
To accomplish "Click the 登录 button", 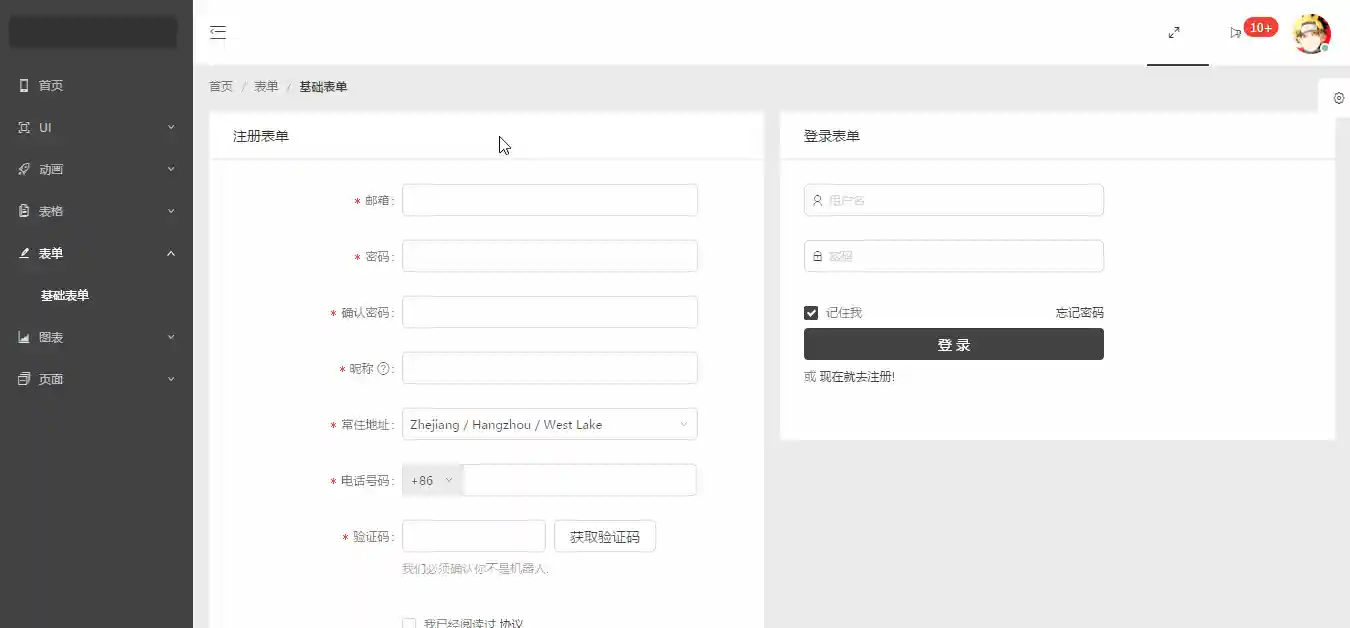I will pyautogui.click(x=954, y=344).
